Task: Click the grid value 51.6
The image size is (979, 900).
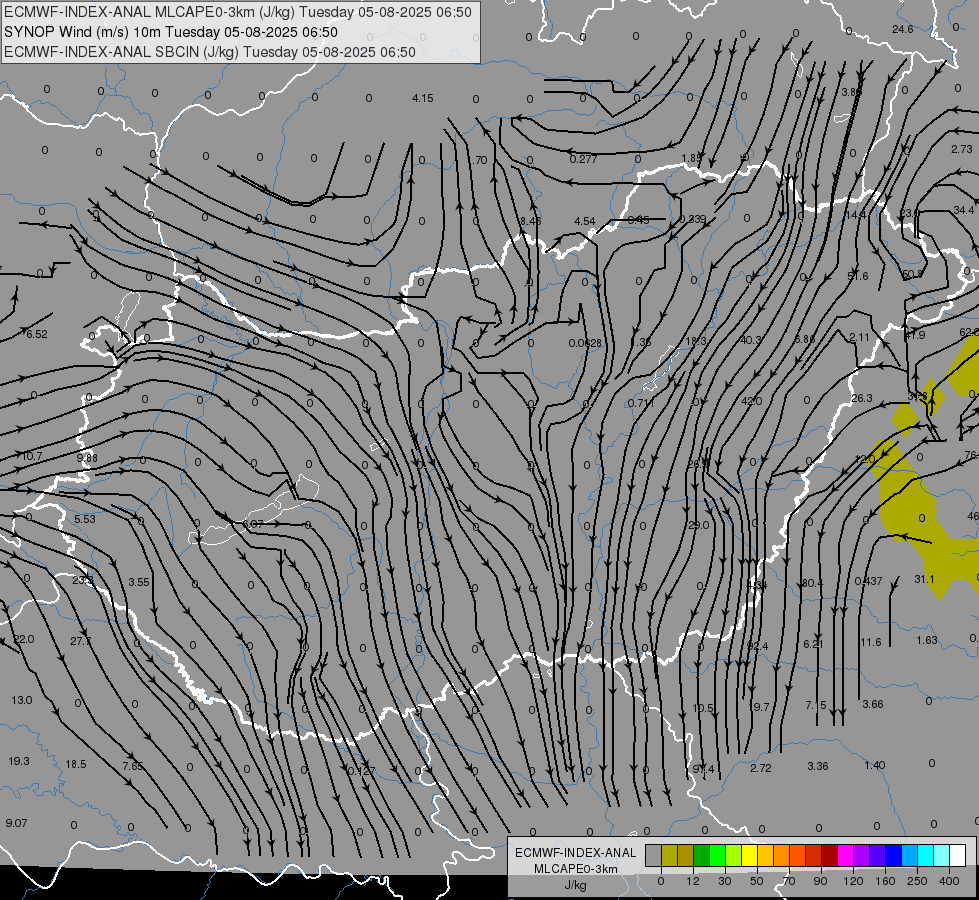Action: point(857,276)
